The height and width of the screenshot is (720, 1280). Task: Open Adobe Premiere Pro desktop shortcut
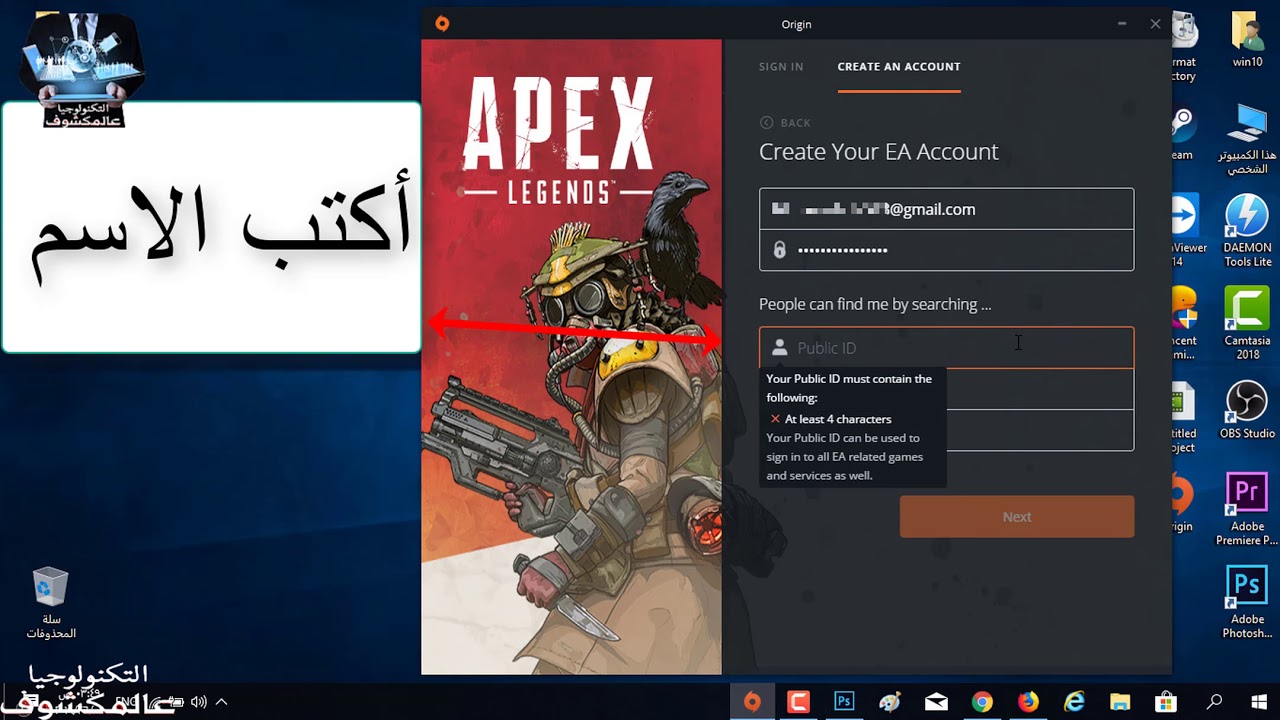point(1247,510)
